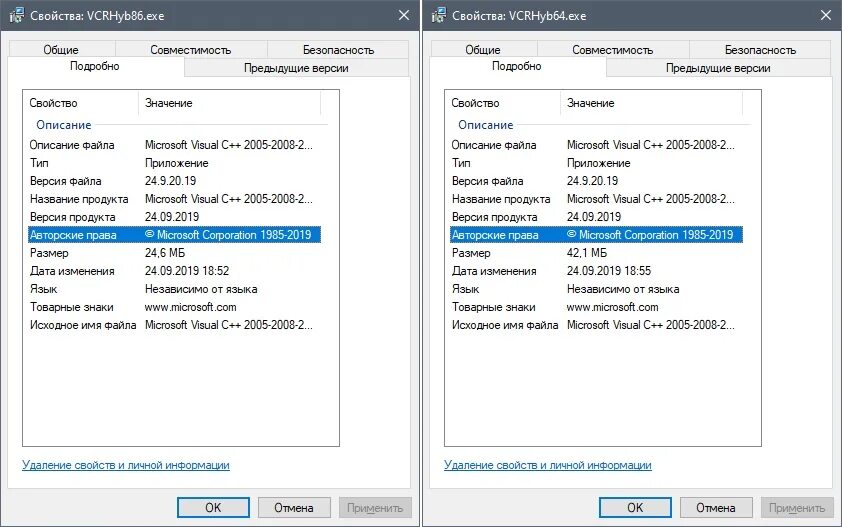The height and width of the screenshot is (527, 842).
Task: Select Предыдущие версии tab in VCRHyb86 window
Action: 296,68
